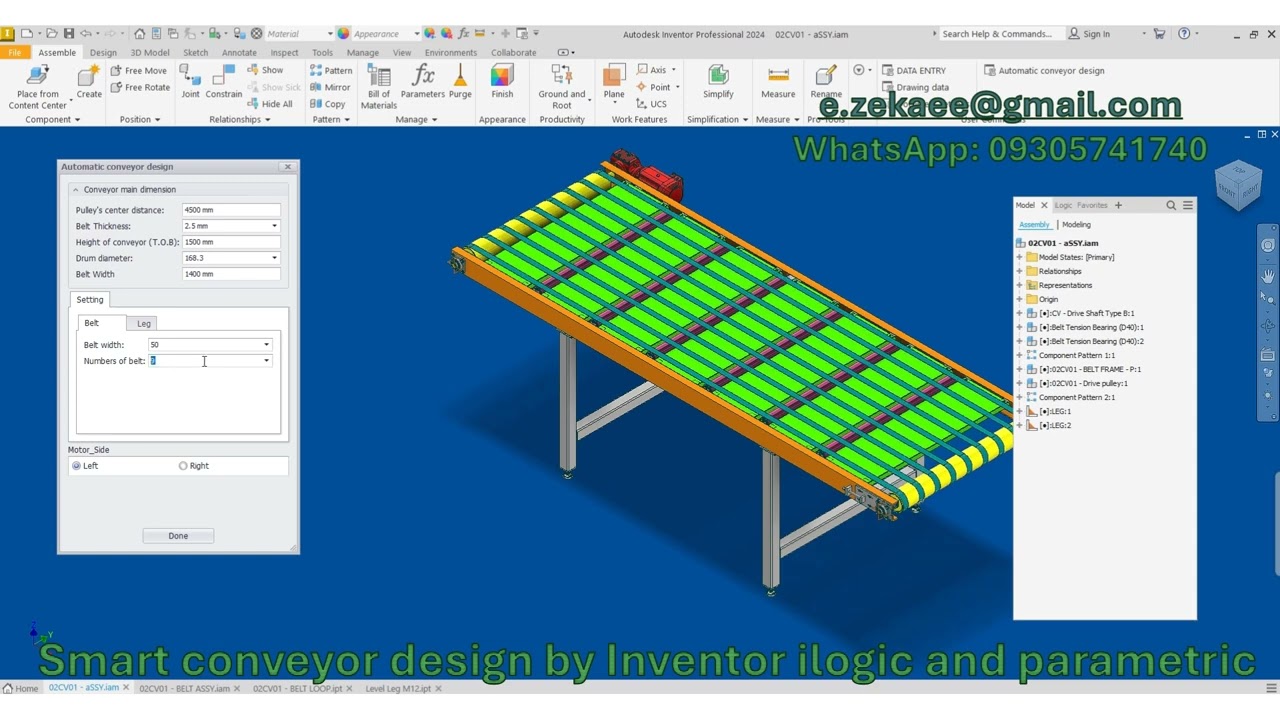This screenshot has height=720, width=1280.
Task: Select CV - Drive Shaft Type B:1 item
Action: 1085,313
